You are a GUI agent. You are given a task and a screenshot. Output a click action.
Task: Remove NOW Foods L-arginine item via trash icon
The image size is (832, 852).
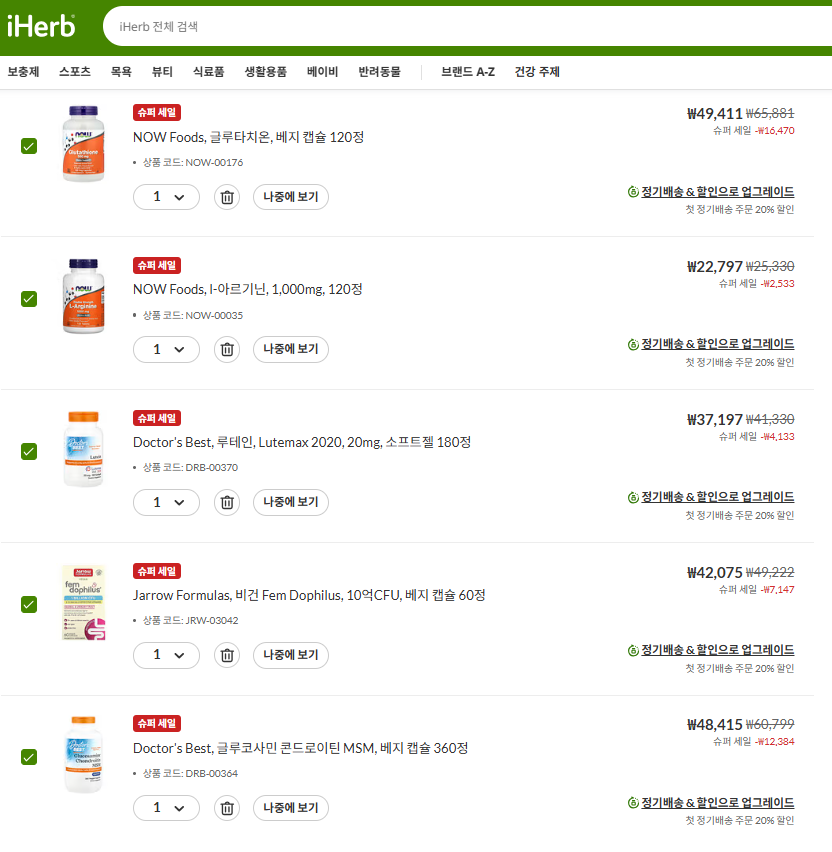[x=227, y=350]
